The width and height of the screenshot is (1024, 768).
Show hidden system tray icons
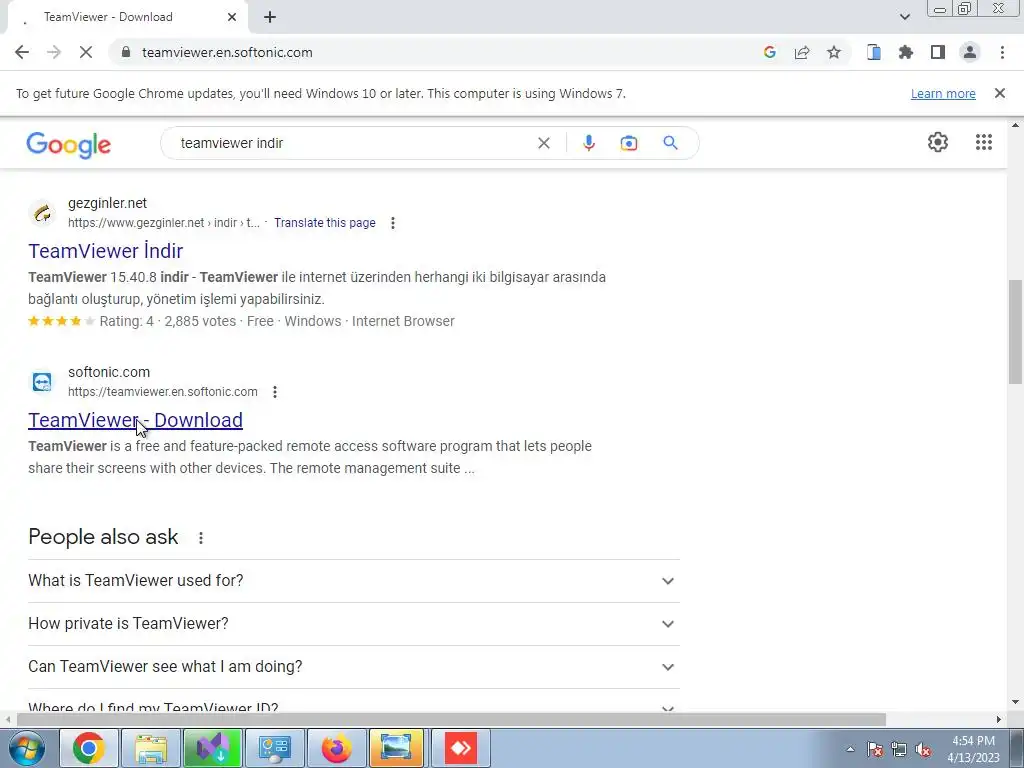point(850,749)
